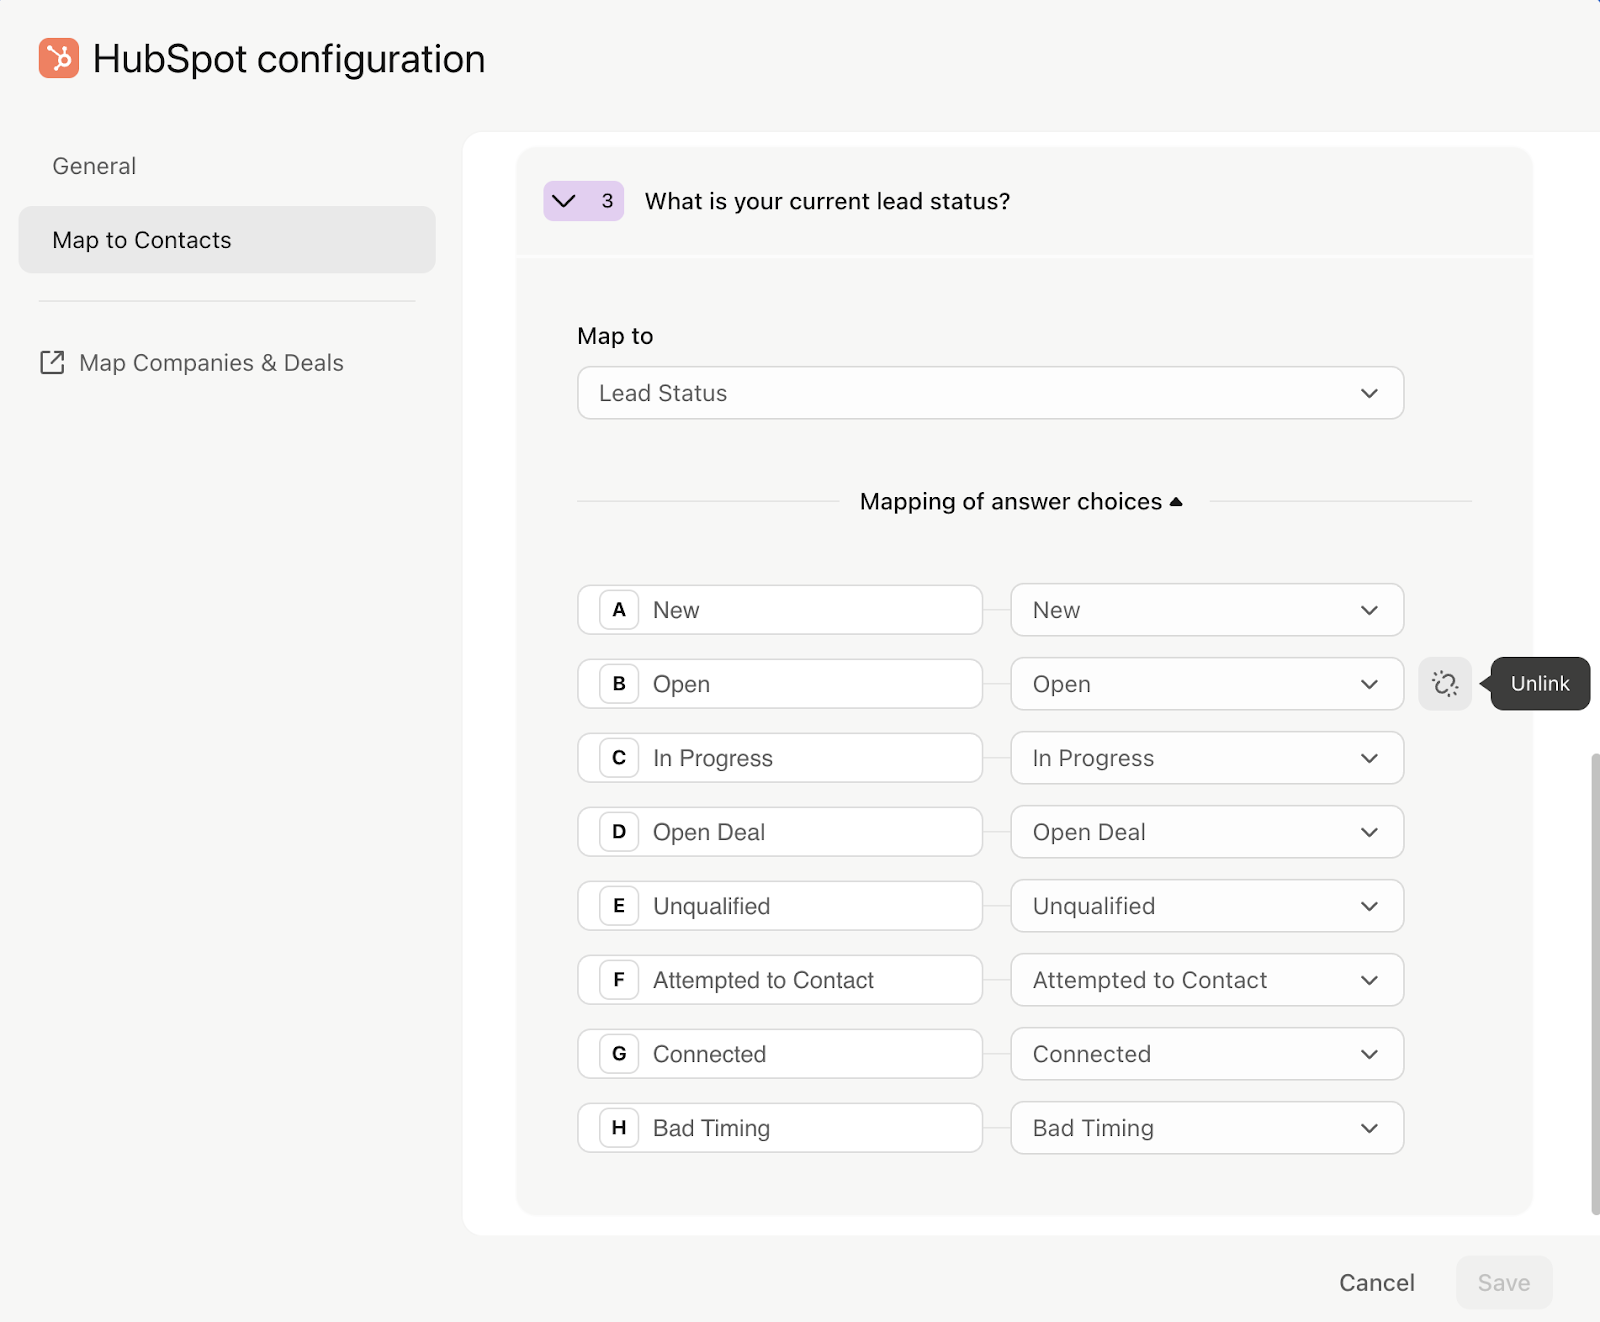This screenshot has width=1600, height=1322.
Task: Click the 'HubSpot configuration' heading
Action: click(289, 59)
